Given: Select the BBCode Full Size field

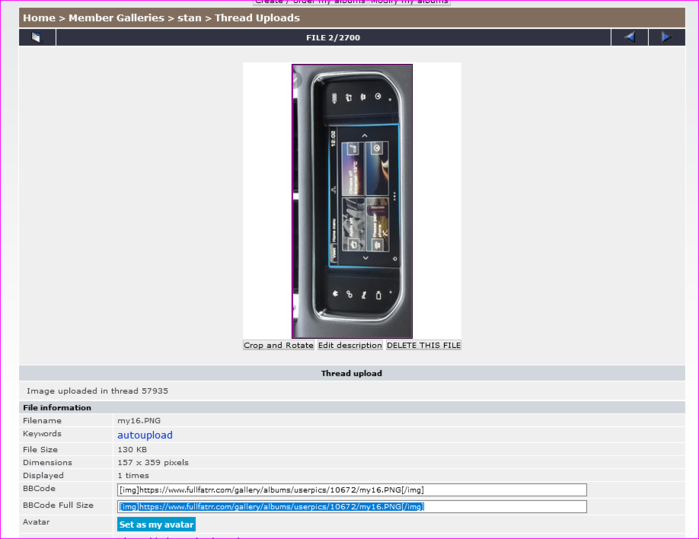Looking at the screenshot, I should pyautogui.click(x=352, y=506).
